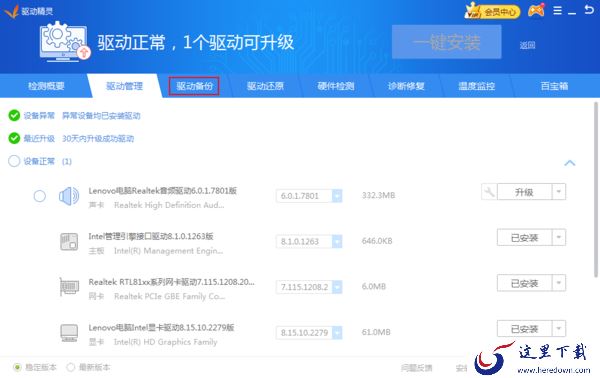Click 已安装 for Realtek RTL81xx network driver

click(x=524, y=283)
